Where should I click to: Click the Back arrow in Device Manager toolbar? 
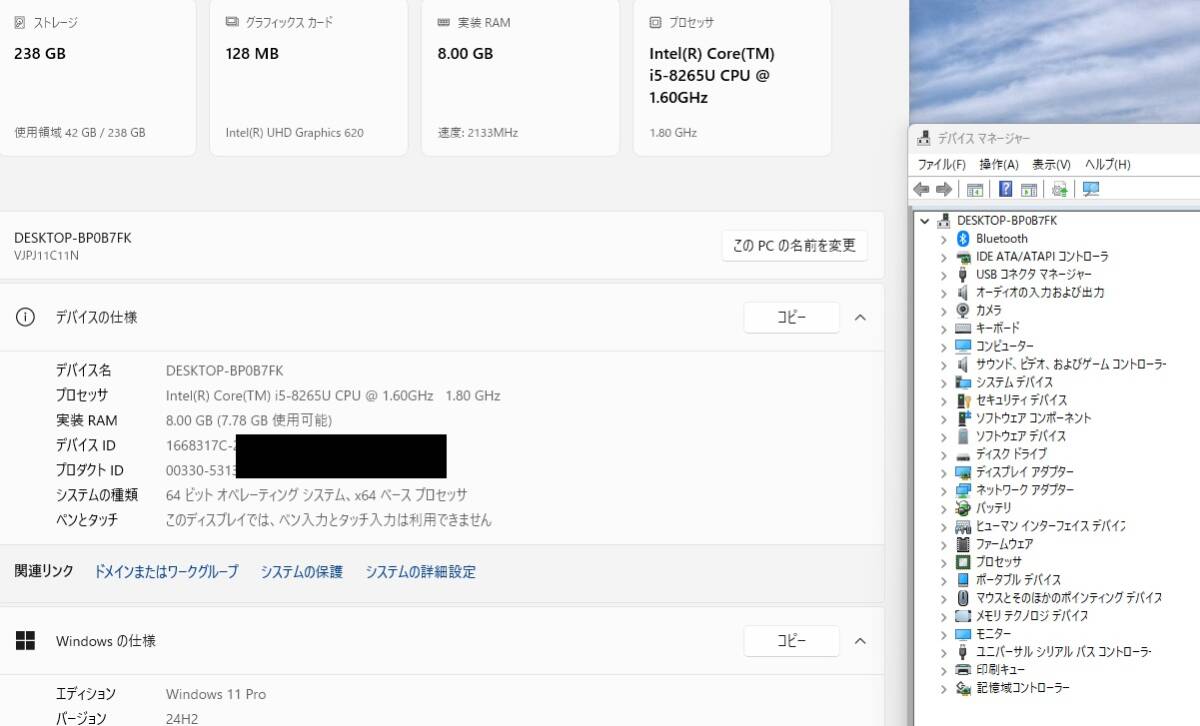coord(921,189)
